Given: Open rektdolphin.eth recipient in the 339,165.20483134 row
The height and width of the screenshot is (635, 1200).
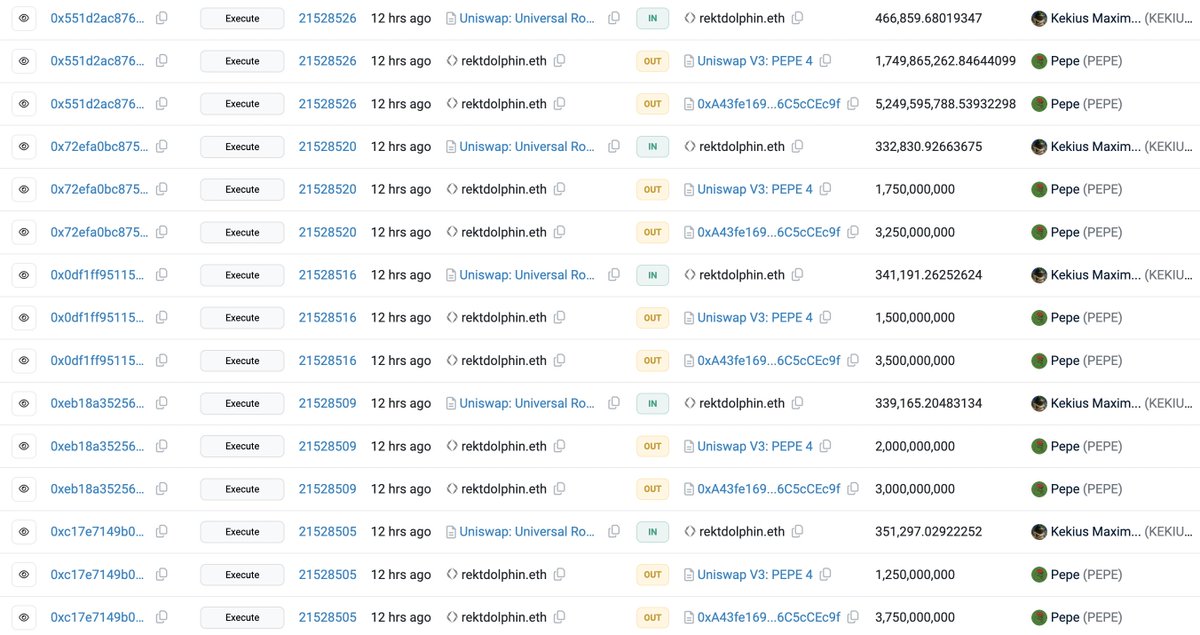Looking at the screenshot, I should click(742, 404).
